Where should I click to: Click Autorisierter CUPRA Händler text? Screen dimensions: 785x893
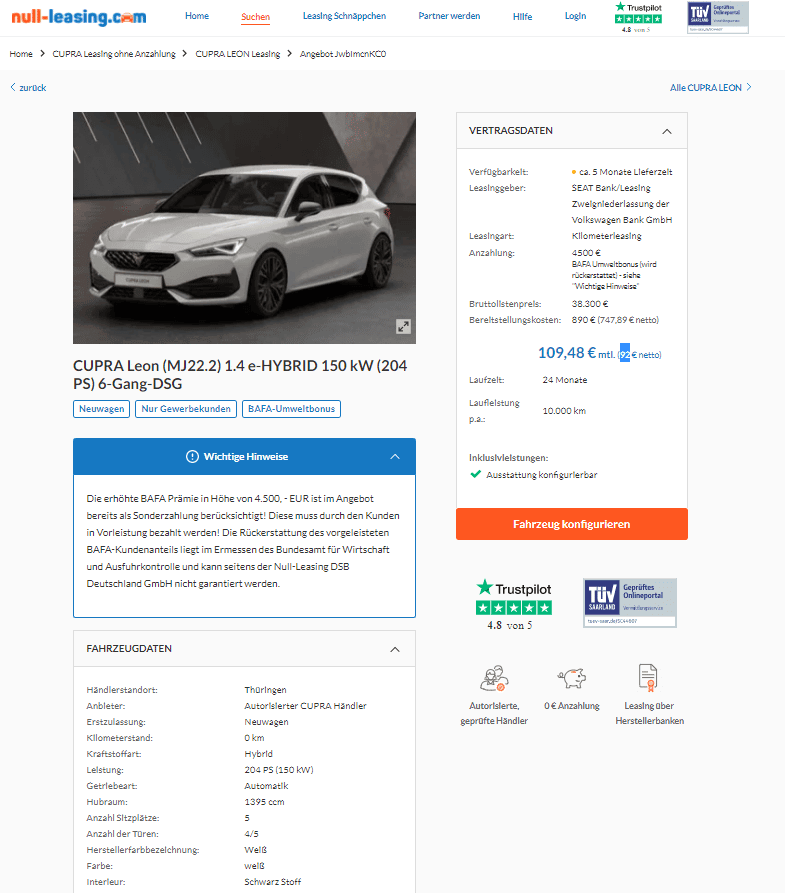click(x=305, y=706)
